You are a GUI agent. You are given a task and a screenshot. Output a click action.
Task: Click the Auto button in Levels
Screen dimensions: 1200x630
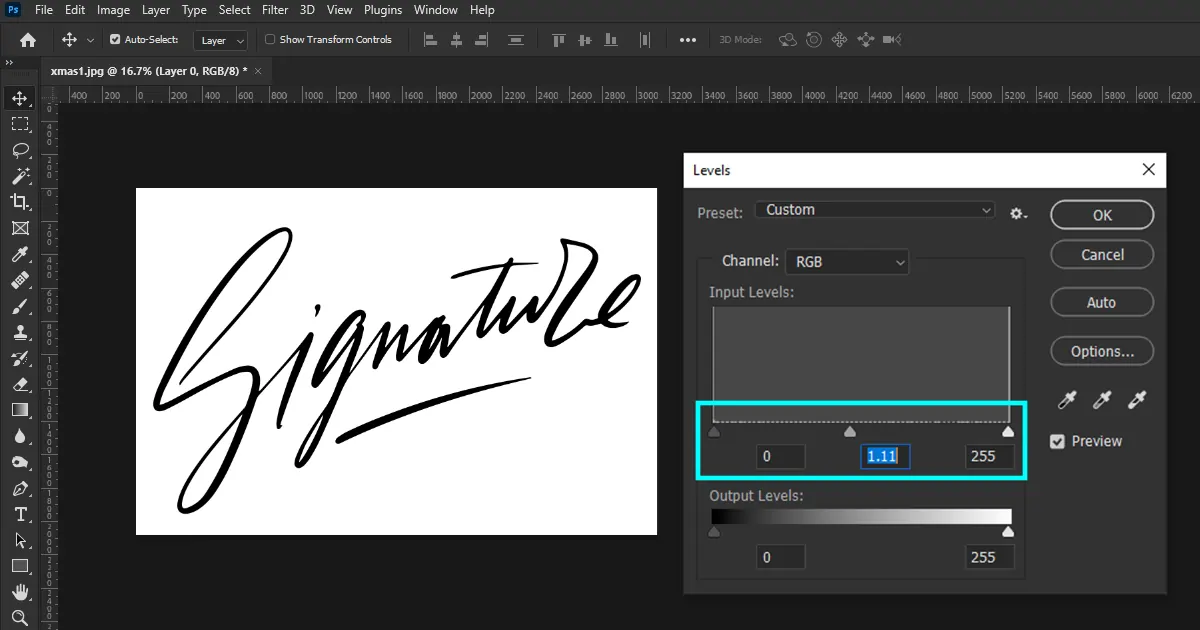[1101, 302]
